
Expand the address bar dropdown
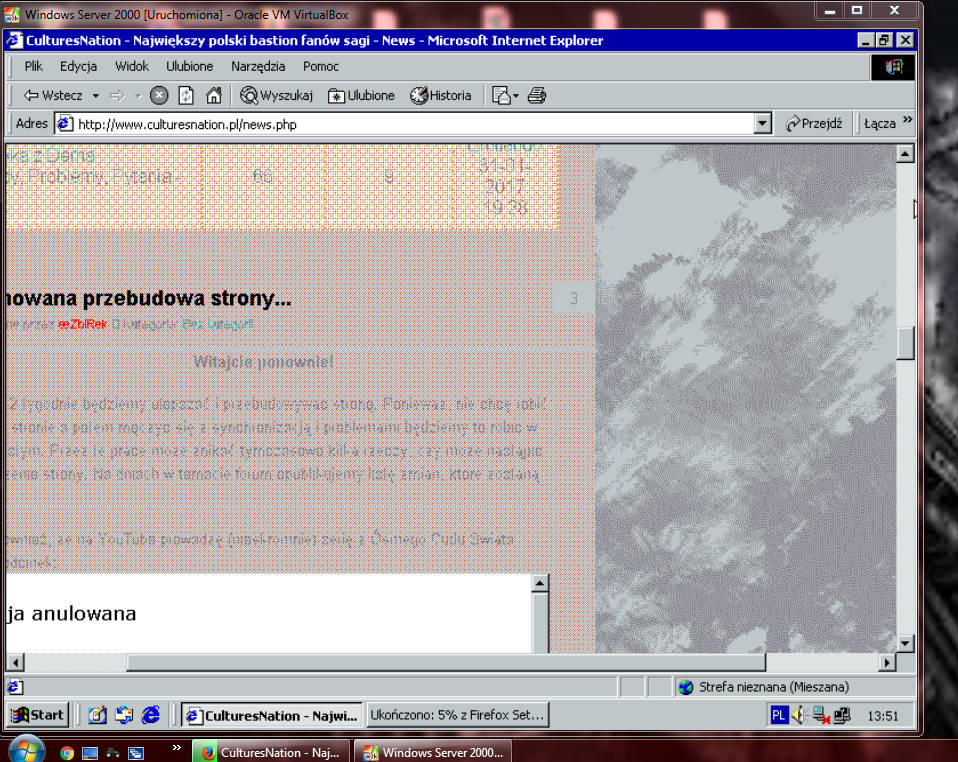click(762, 124)
